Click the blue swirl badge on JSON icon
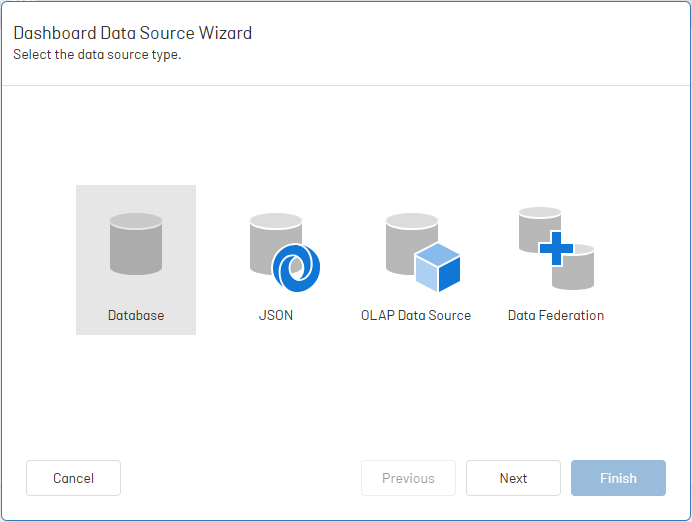692x522 pixels. click(296, 267)
